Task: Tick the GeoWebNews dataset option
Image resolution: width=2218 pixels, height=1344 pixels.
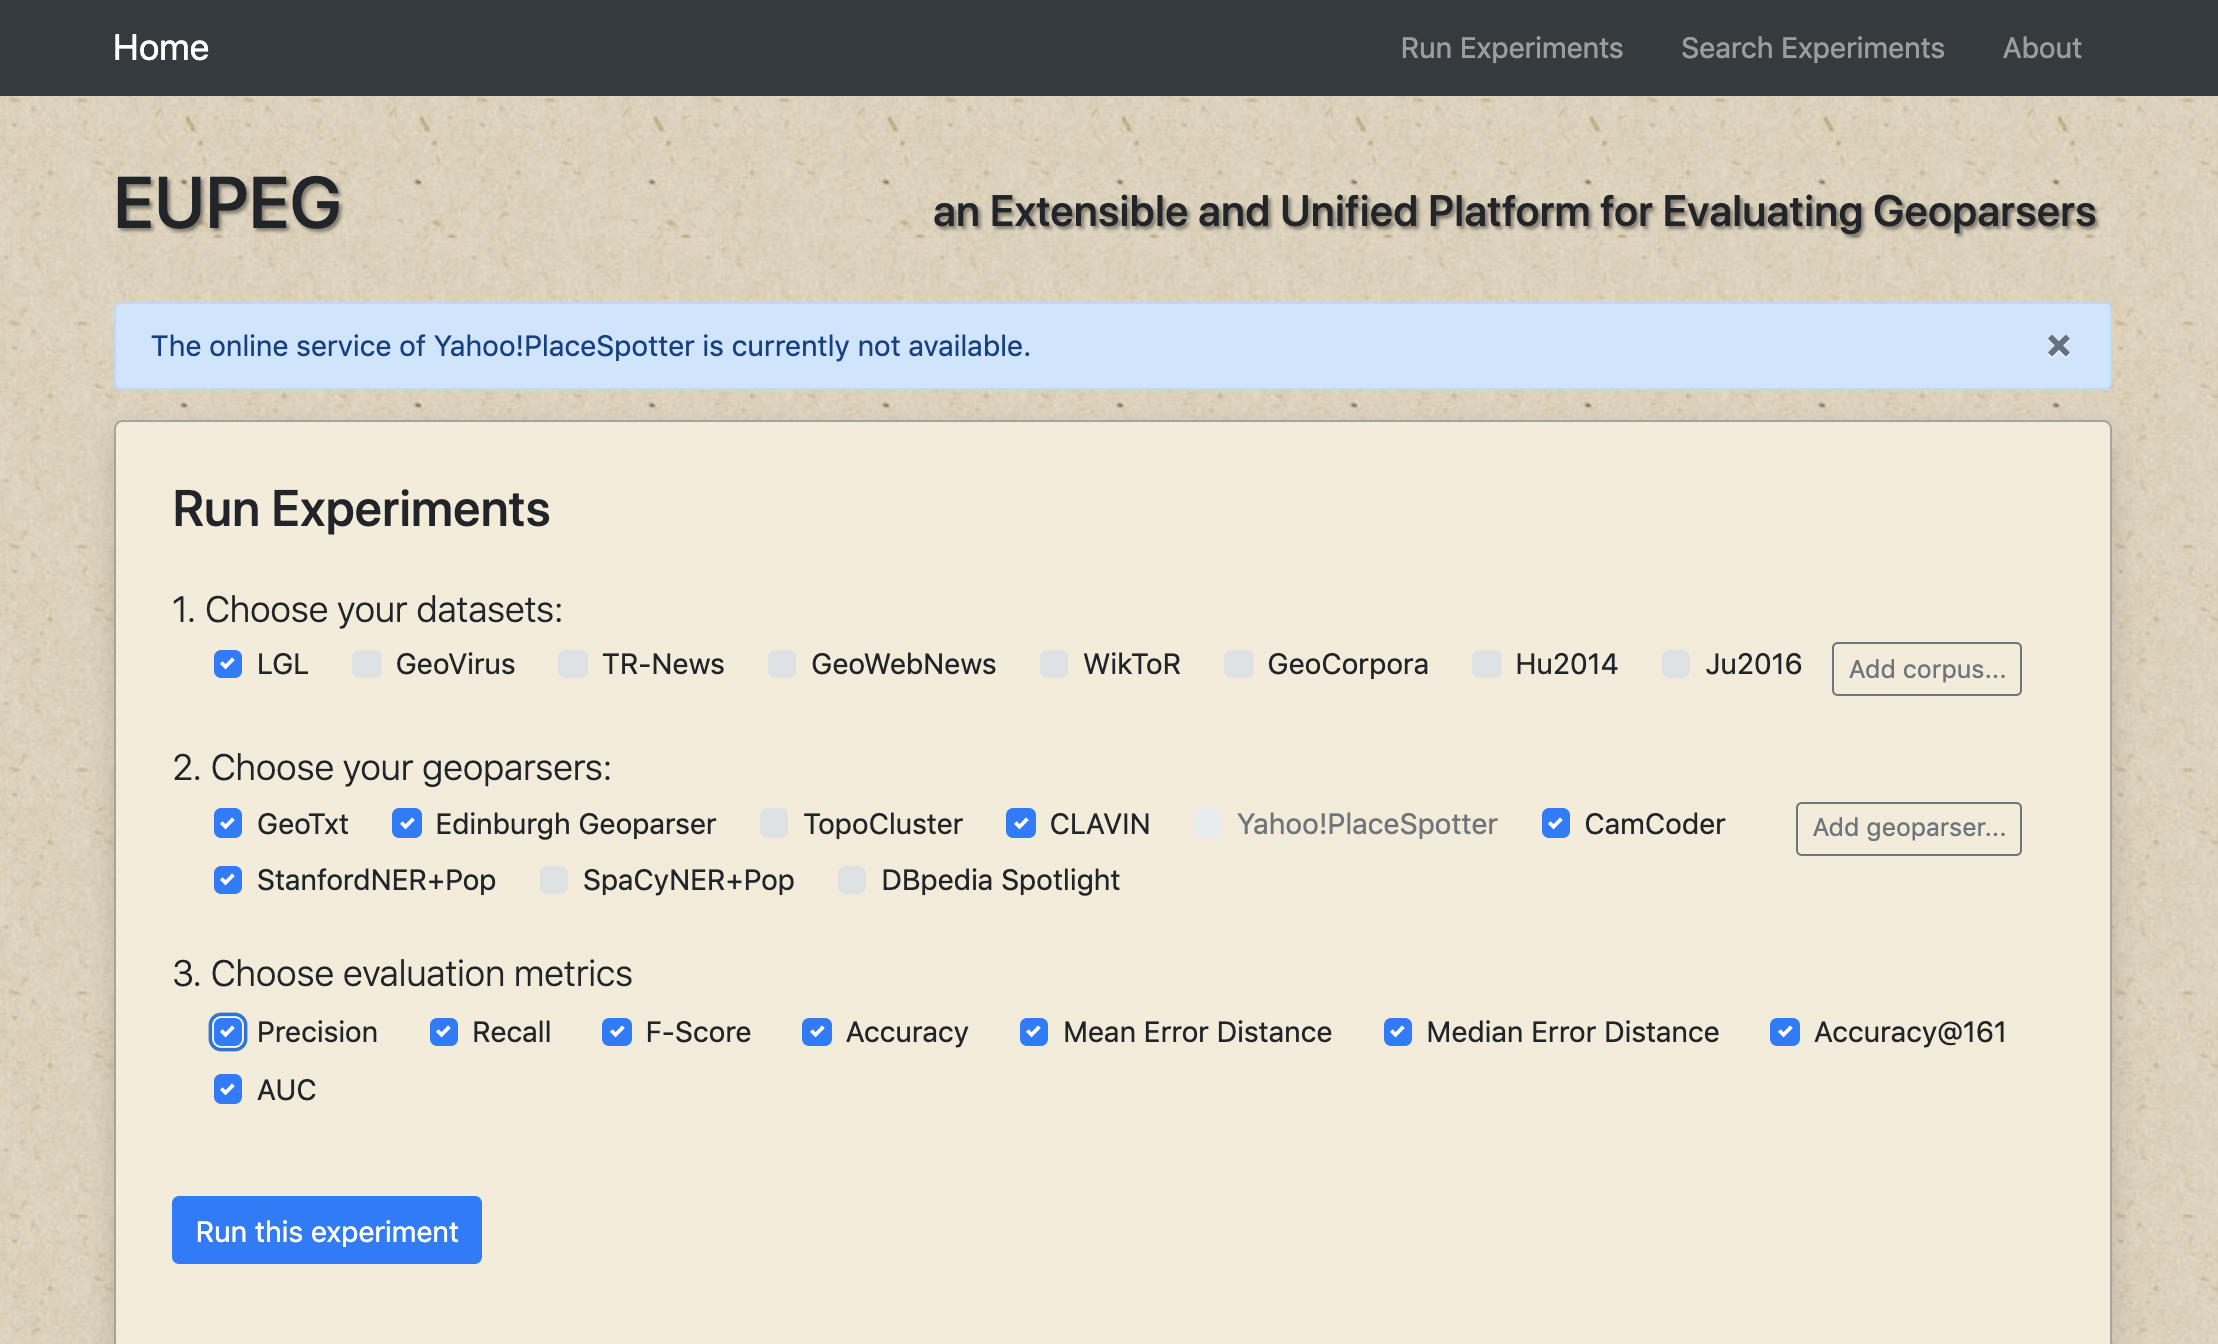Action: [x=782, y=664]
